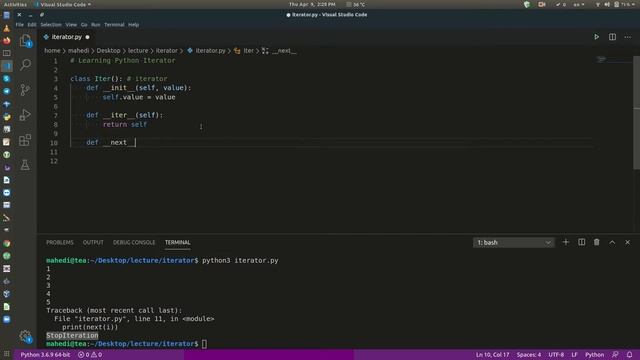Open Manage gear in activity bar
Viewport: 640px width, 360px height.
coord(25,336)
